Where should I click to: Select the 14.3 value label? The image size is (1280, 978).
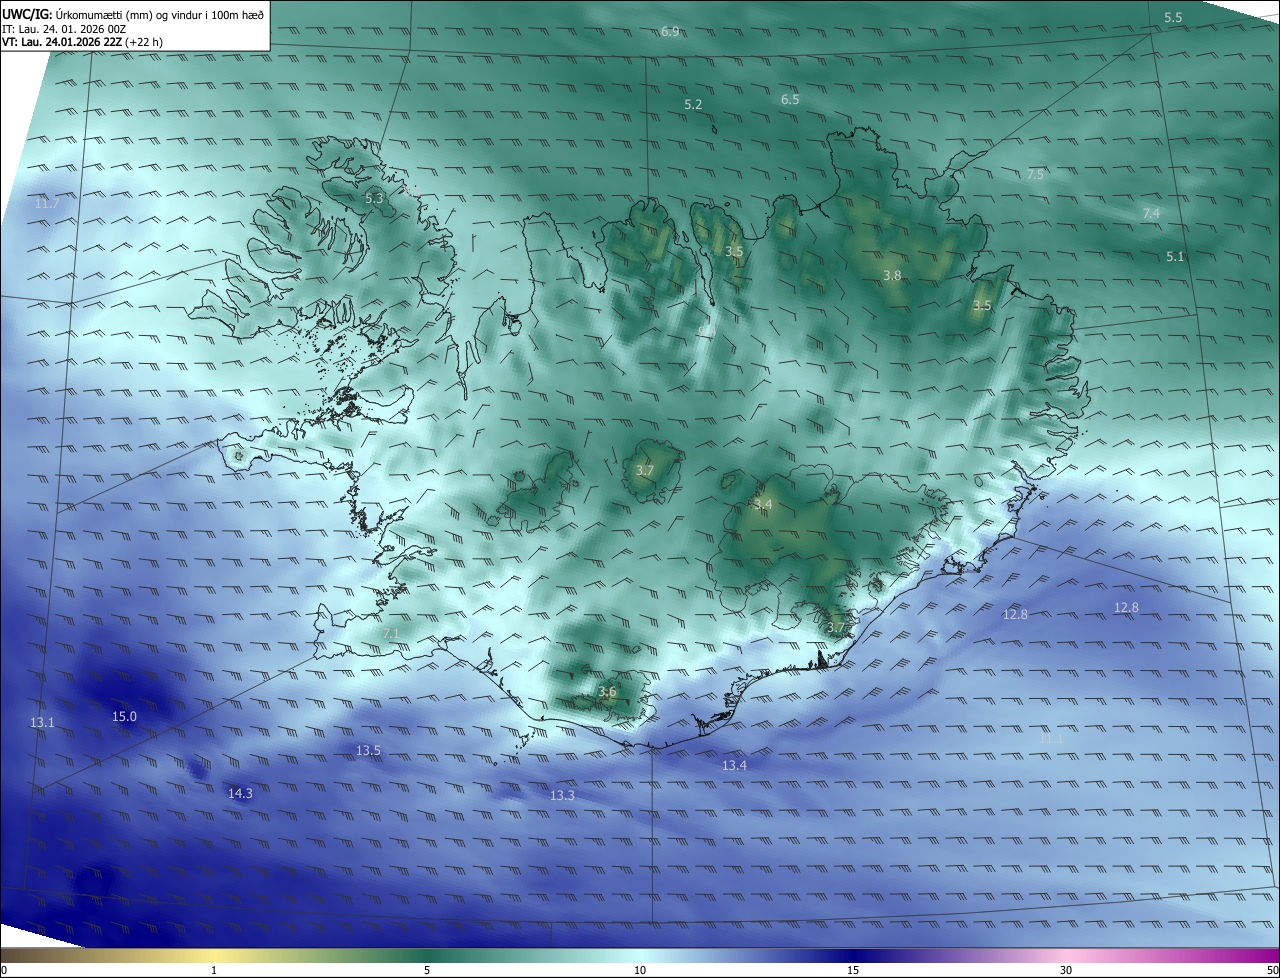point(240,793)
